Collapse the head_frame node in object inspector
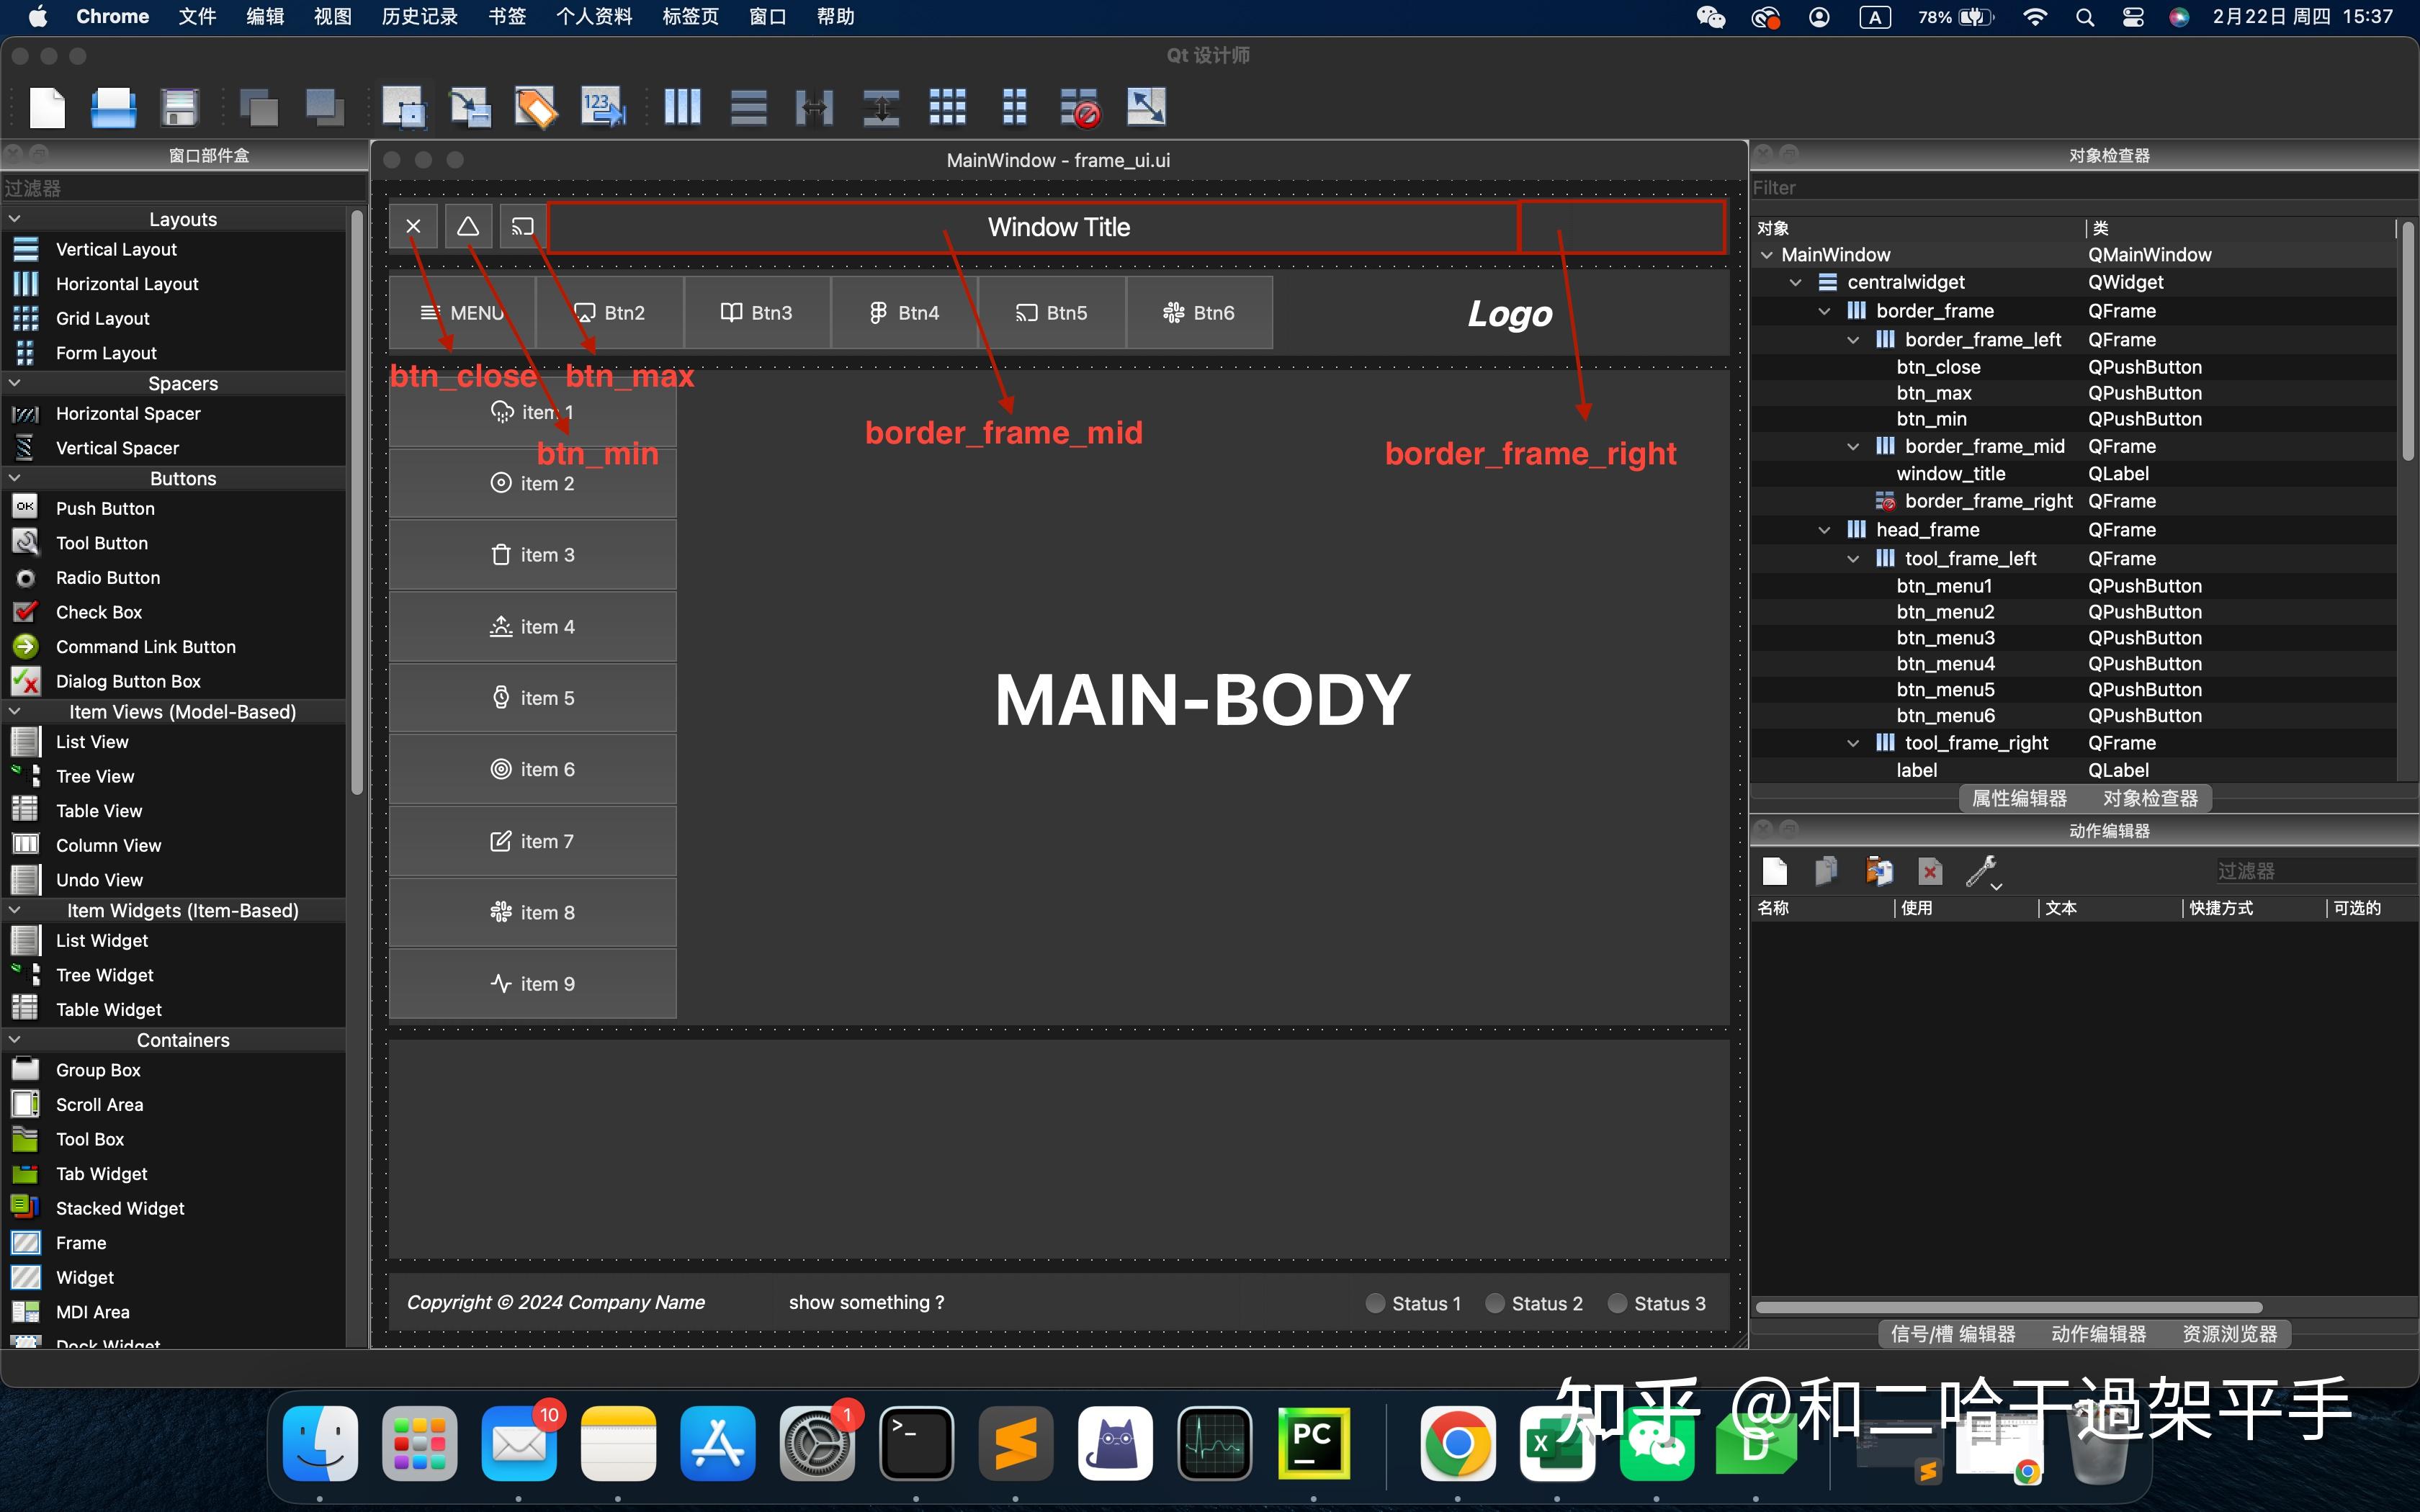Viewport: 2420px width, 1512px height. [1824, 530]
